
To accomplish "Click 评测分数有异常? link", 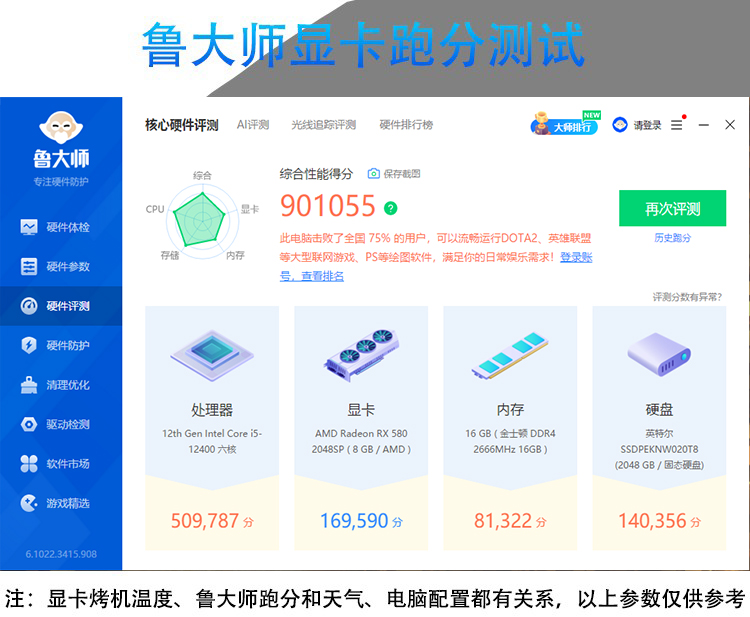I will (687, 297).
